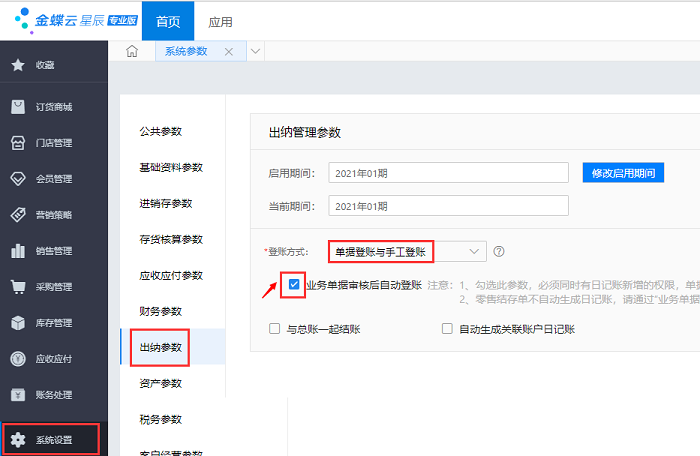The height and width of the screenshot is (456, 700).
Task: Open 基础资料参数 in the parameter list
Action: pos(171,167)
